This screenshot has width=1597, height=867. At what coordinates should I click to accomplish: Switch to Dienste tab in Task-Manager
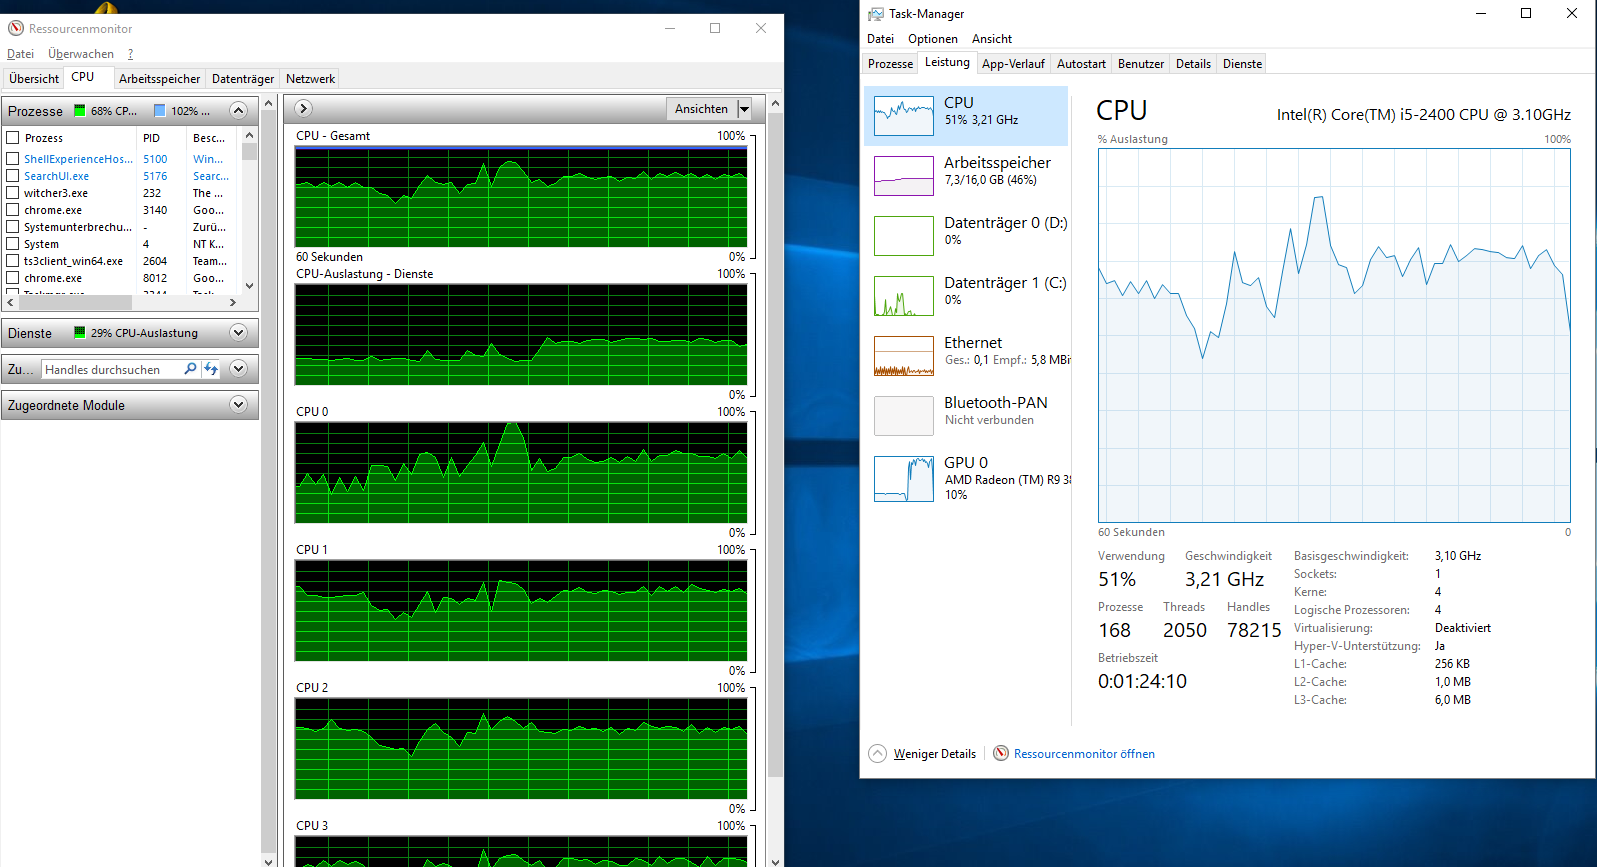click(1242, 64)
